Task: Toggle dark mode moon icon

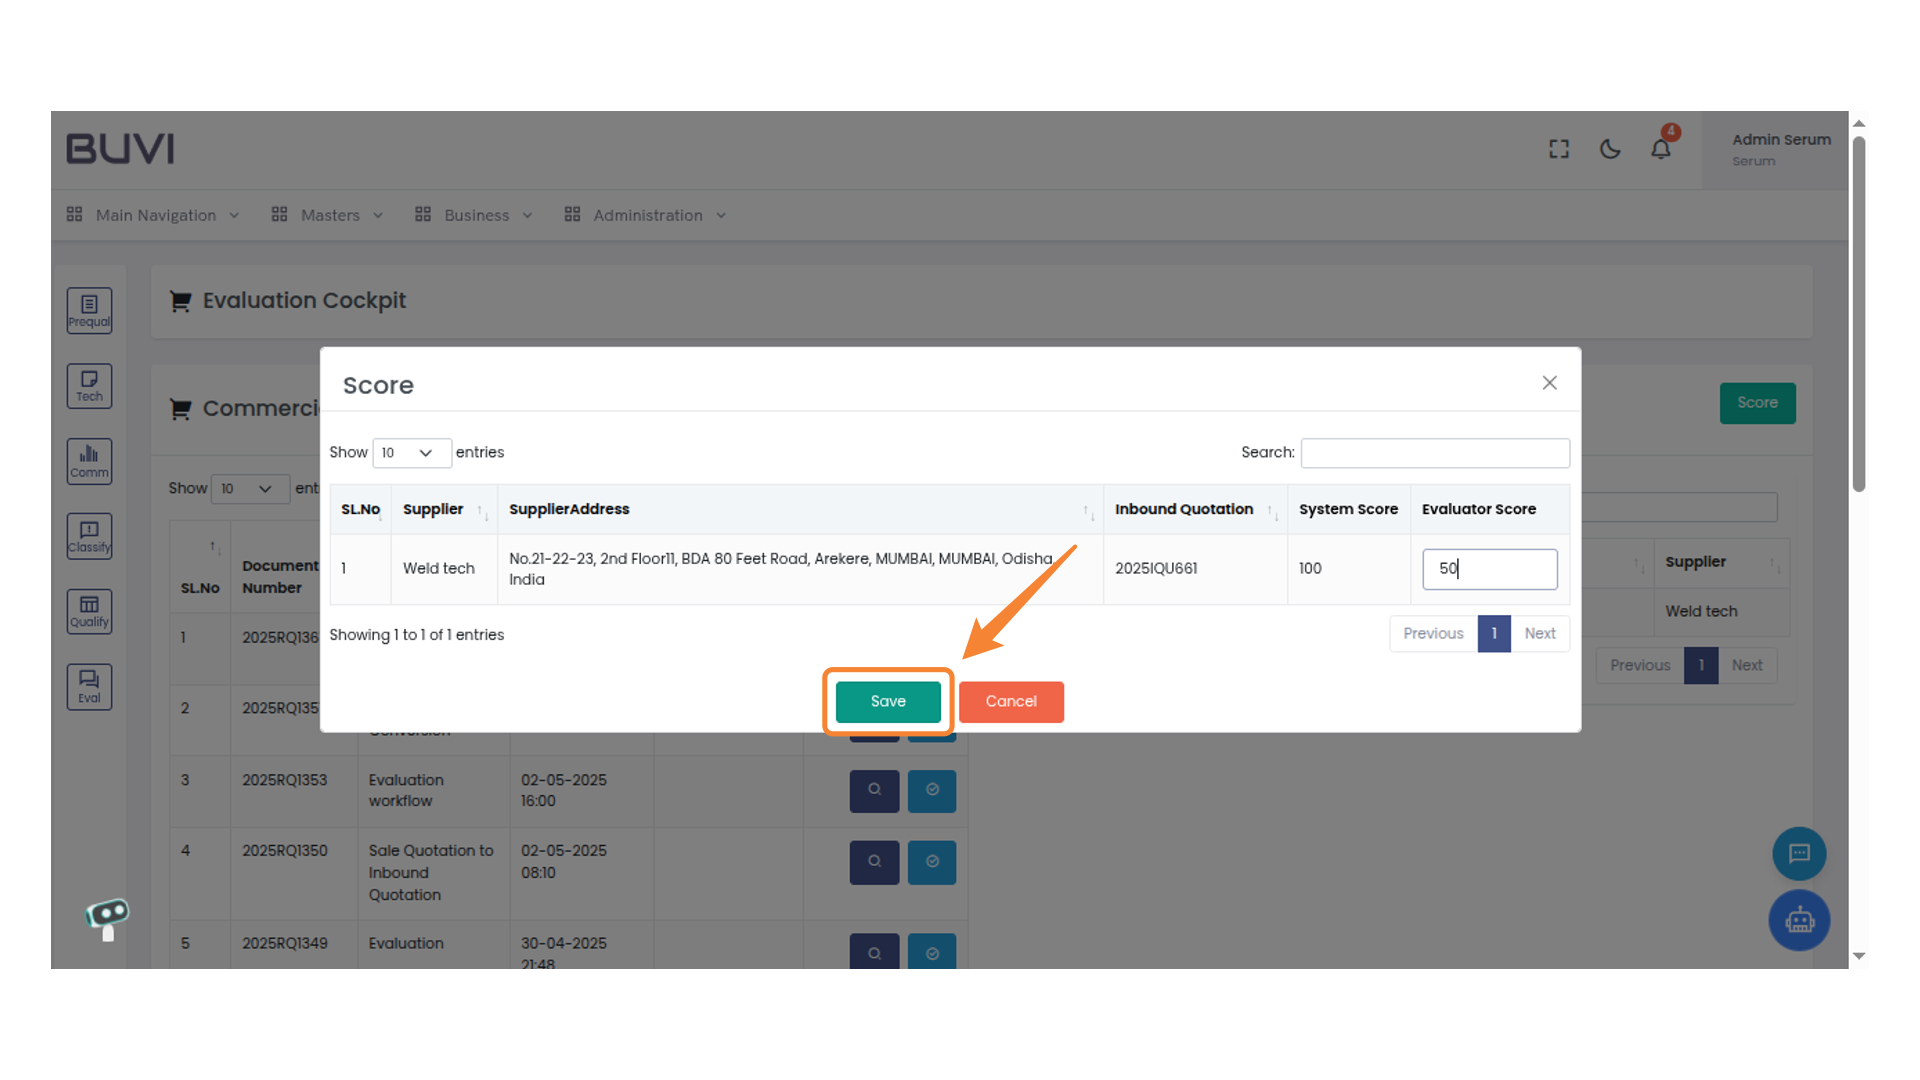Action: click(x=1609, y=149)
